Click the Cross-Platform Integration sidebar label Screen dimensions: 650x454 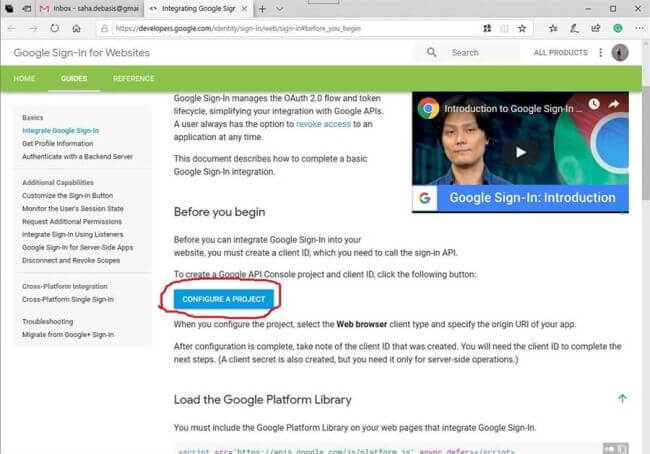tap(65, 286)
